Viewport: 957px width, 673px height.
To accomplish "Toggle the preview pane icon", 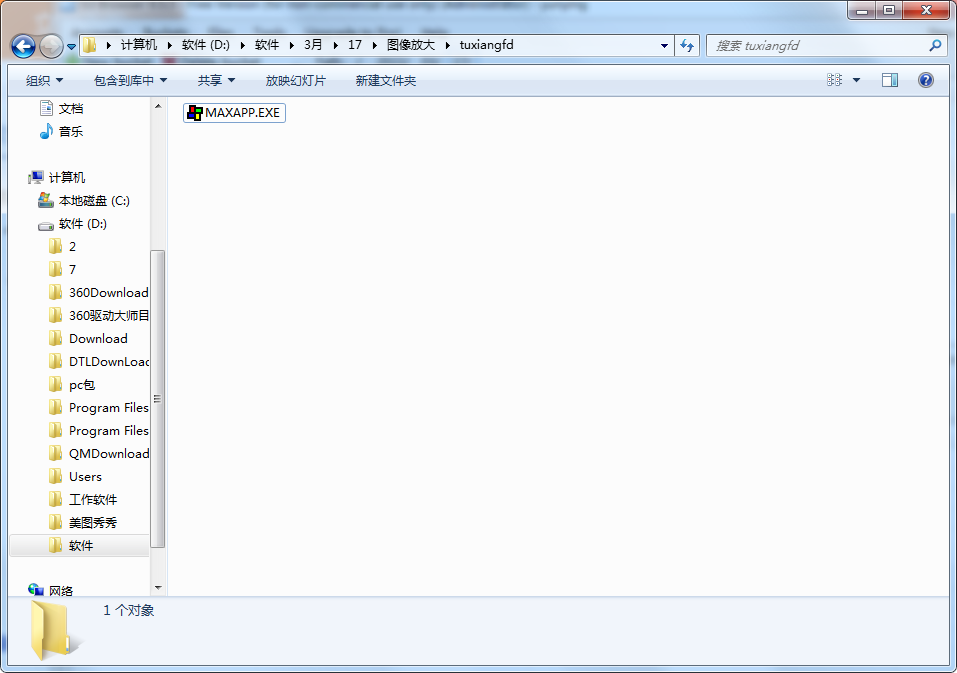I will 890,80.
